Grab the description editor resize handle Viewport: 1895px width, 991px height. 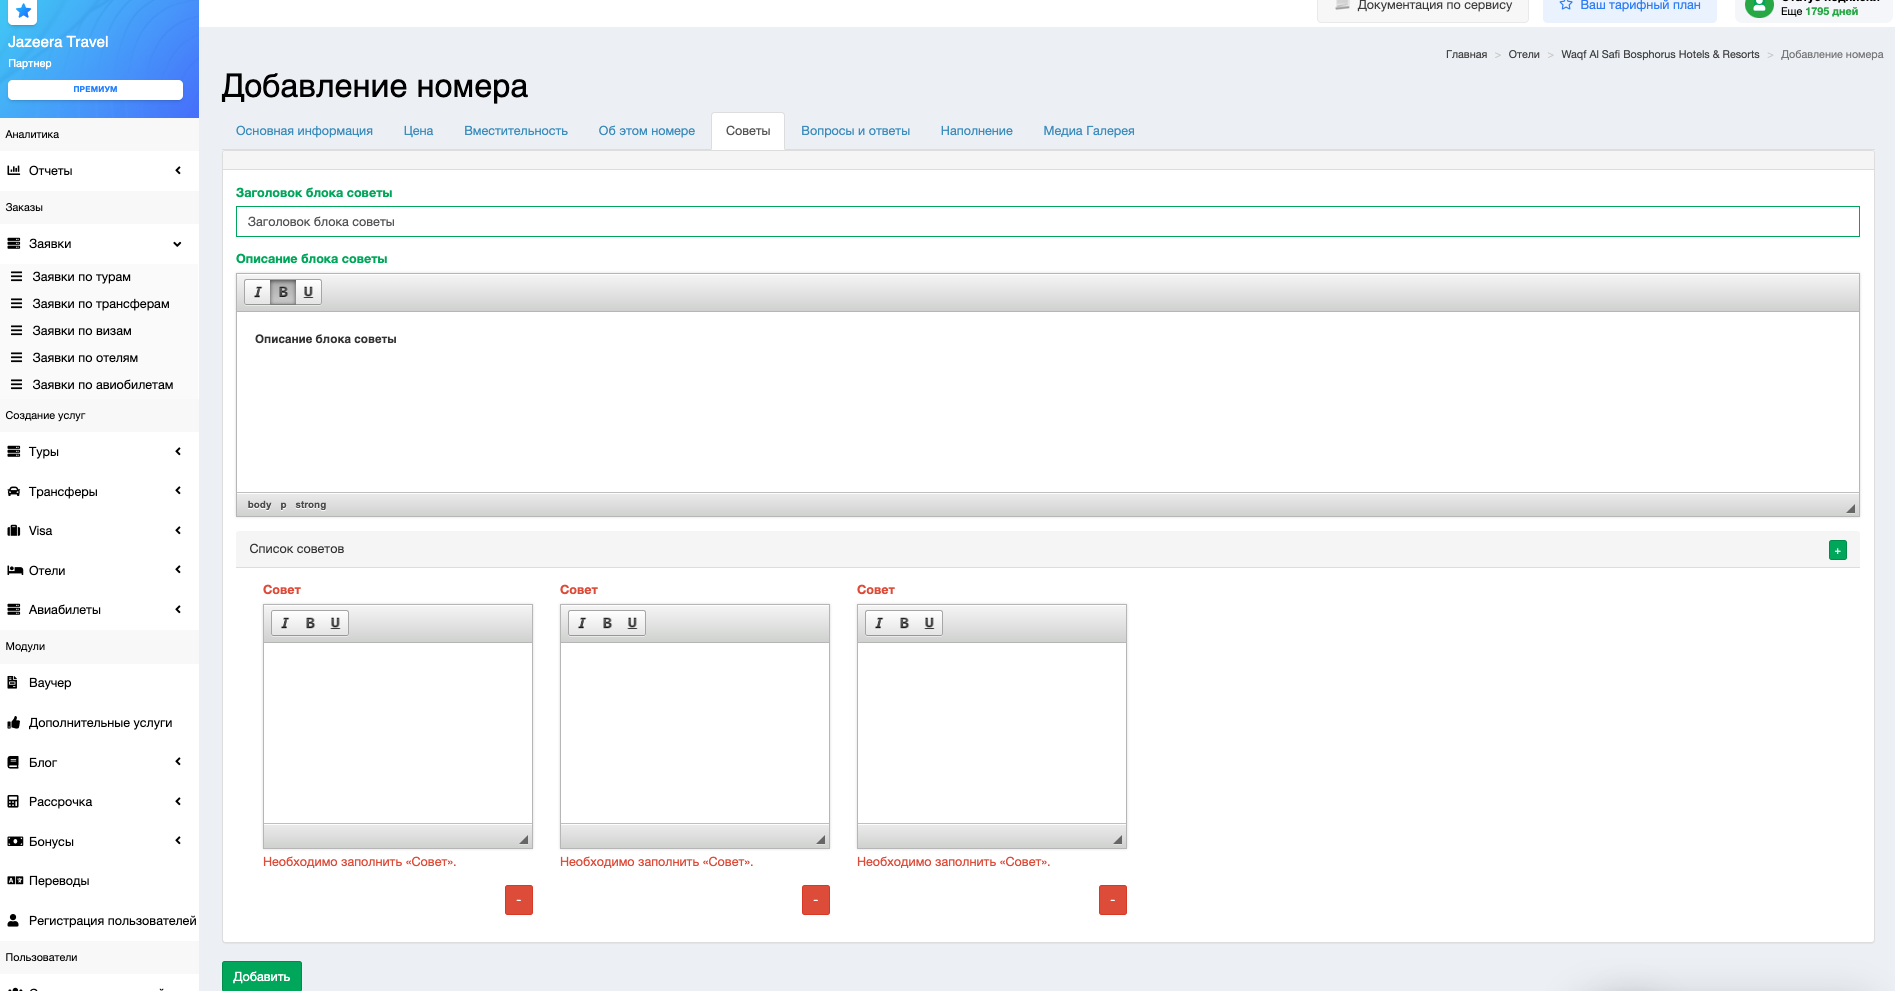[x=1850, y=508]
